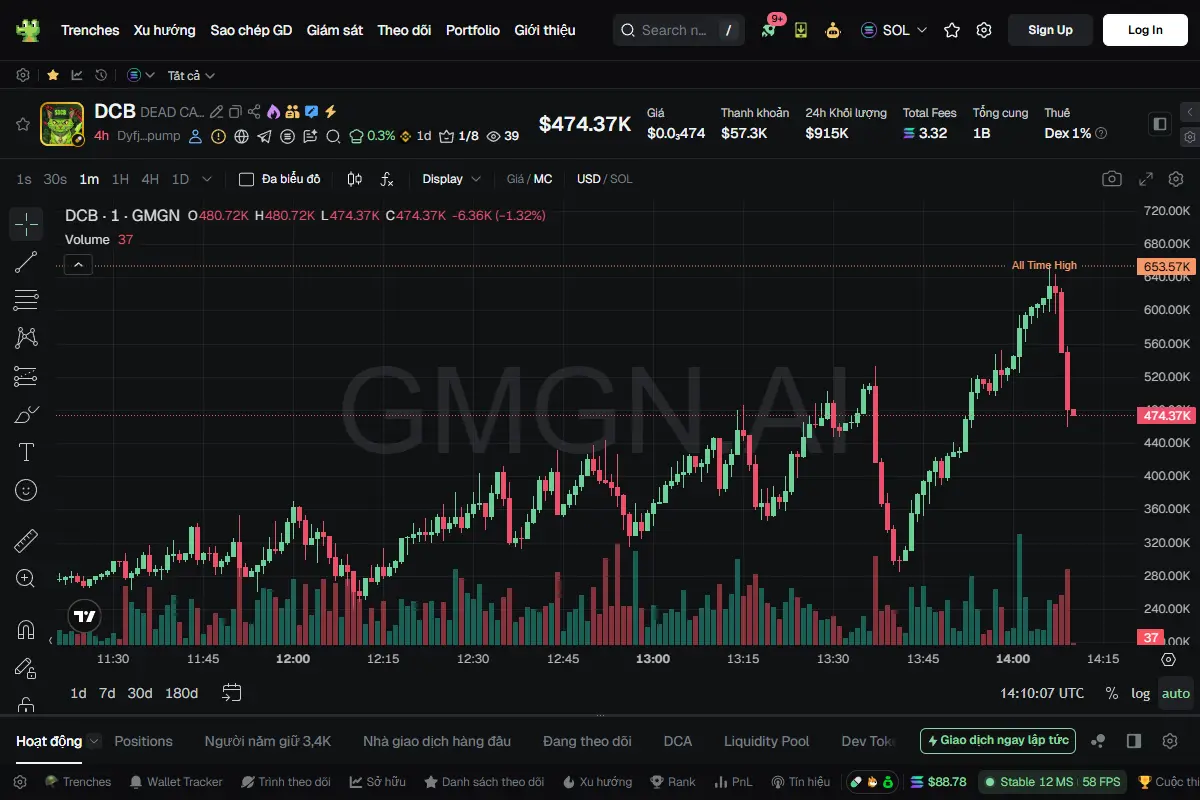Open the Display dropdown
1200x800 pixels.
(452, 179)
